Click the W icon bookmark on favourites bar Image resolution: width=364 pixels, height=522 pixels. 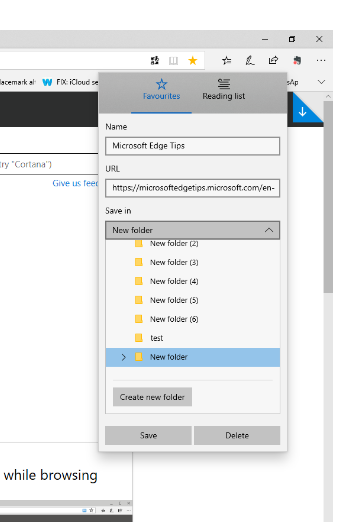pyautogui.click(x=47, y=82)
